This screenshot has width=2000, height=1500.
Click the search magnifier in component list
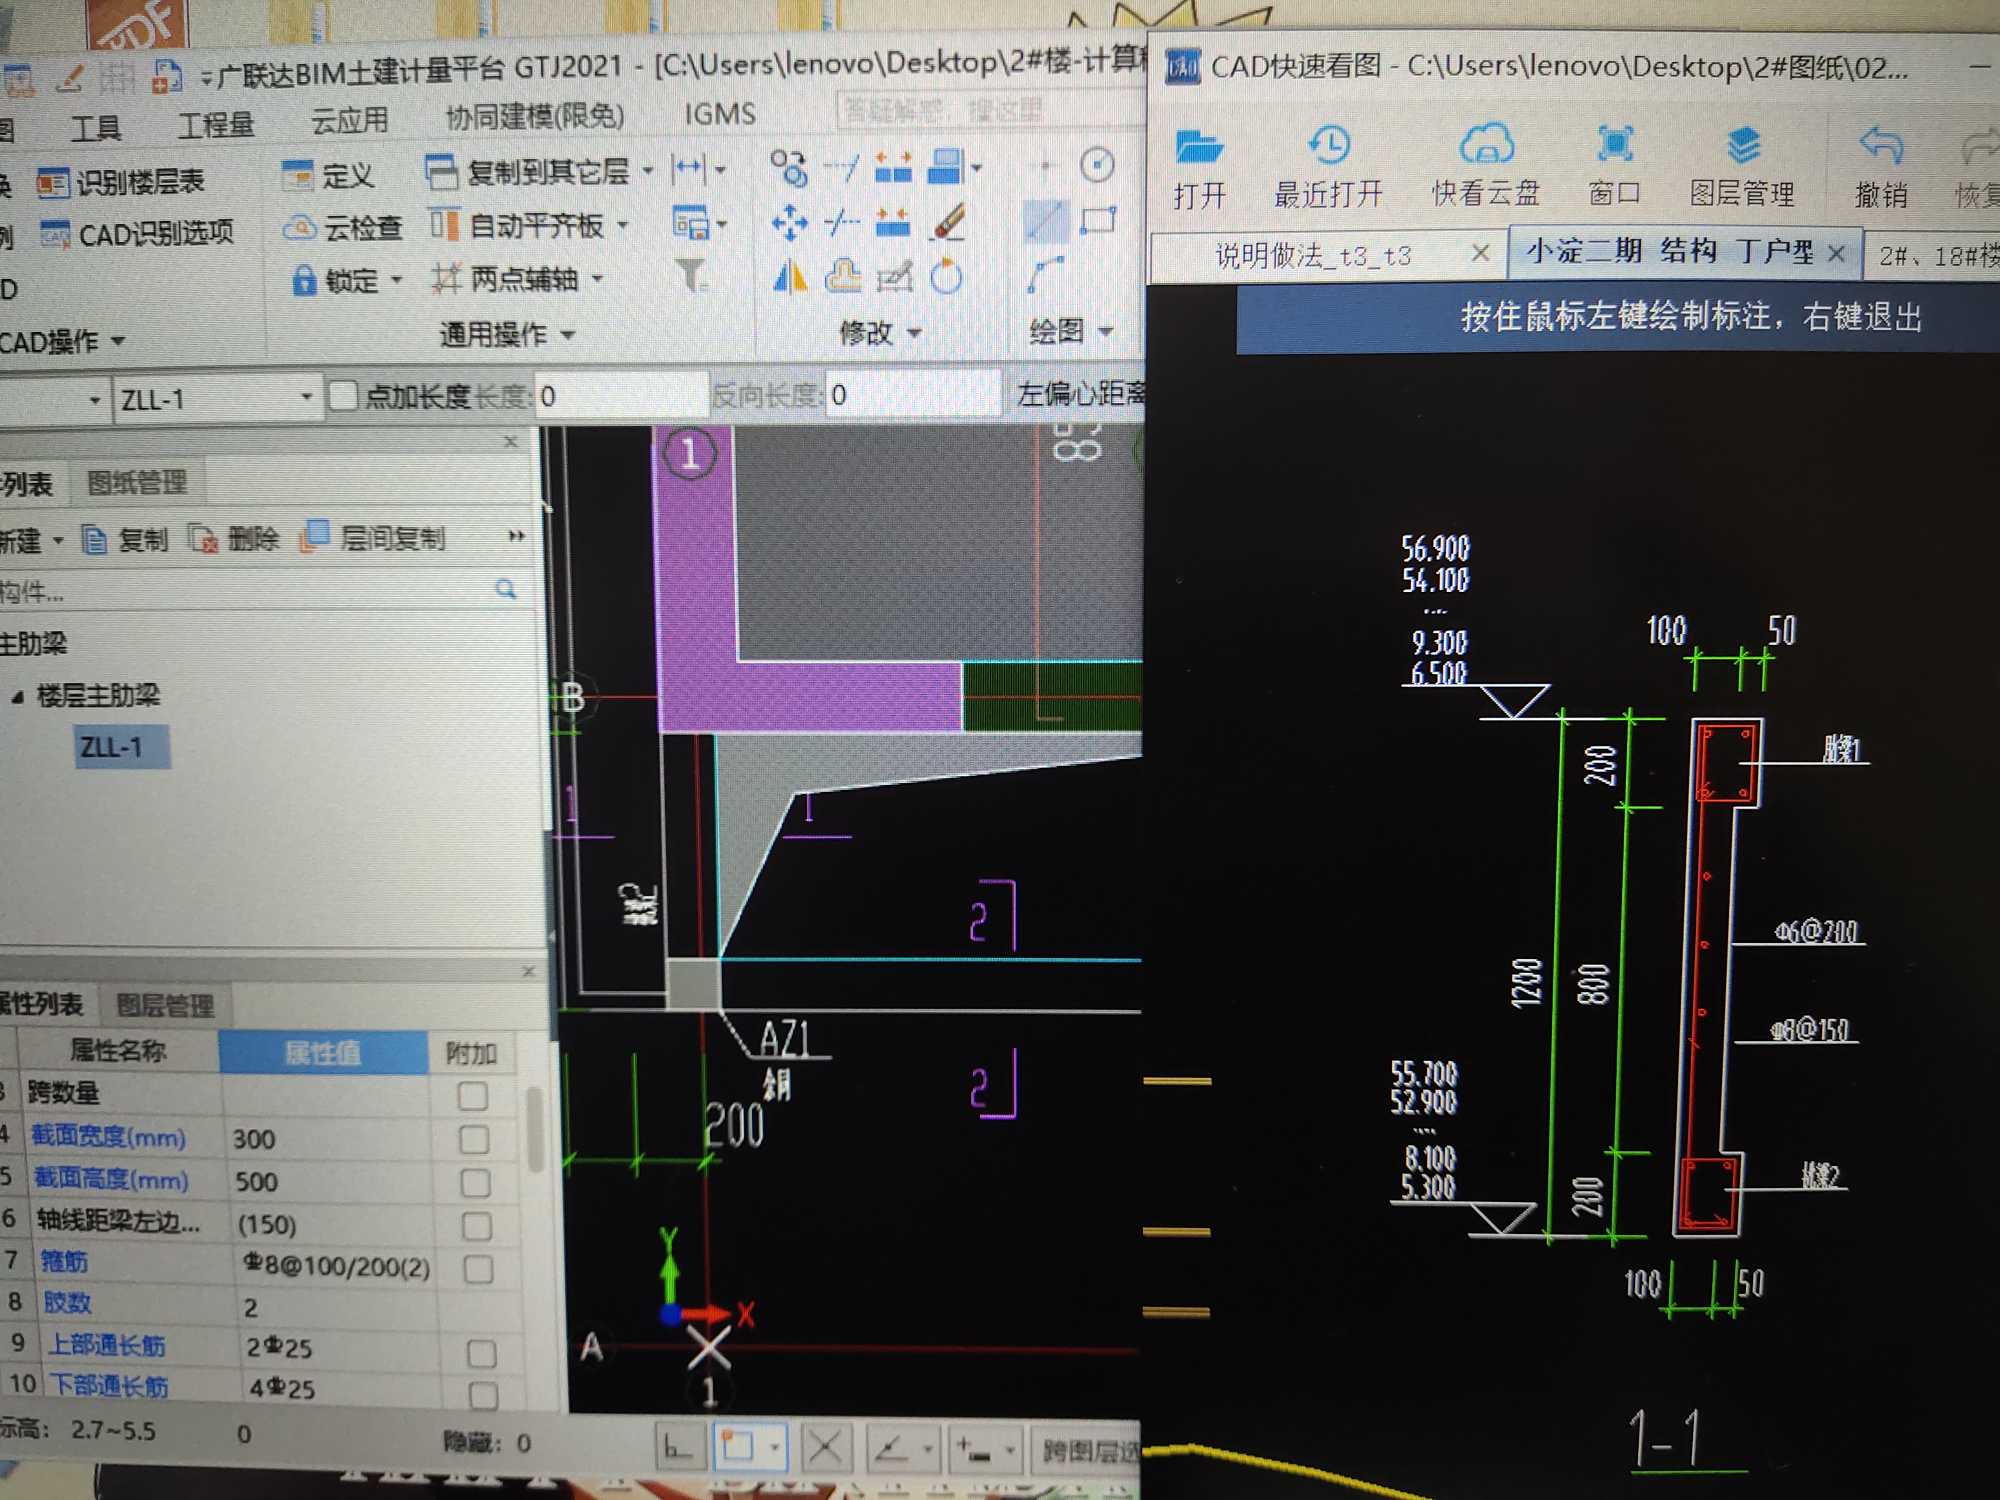[506, 590]
